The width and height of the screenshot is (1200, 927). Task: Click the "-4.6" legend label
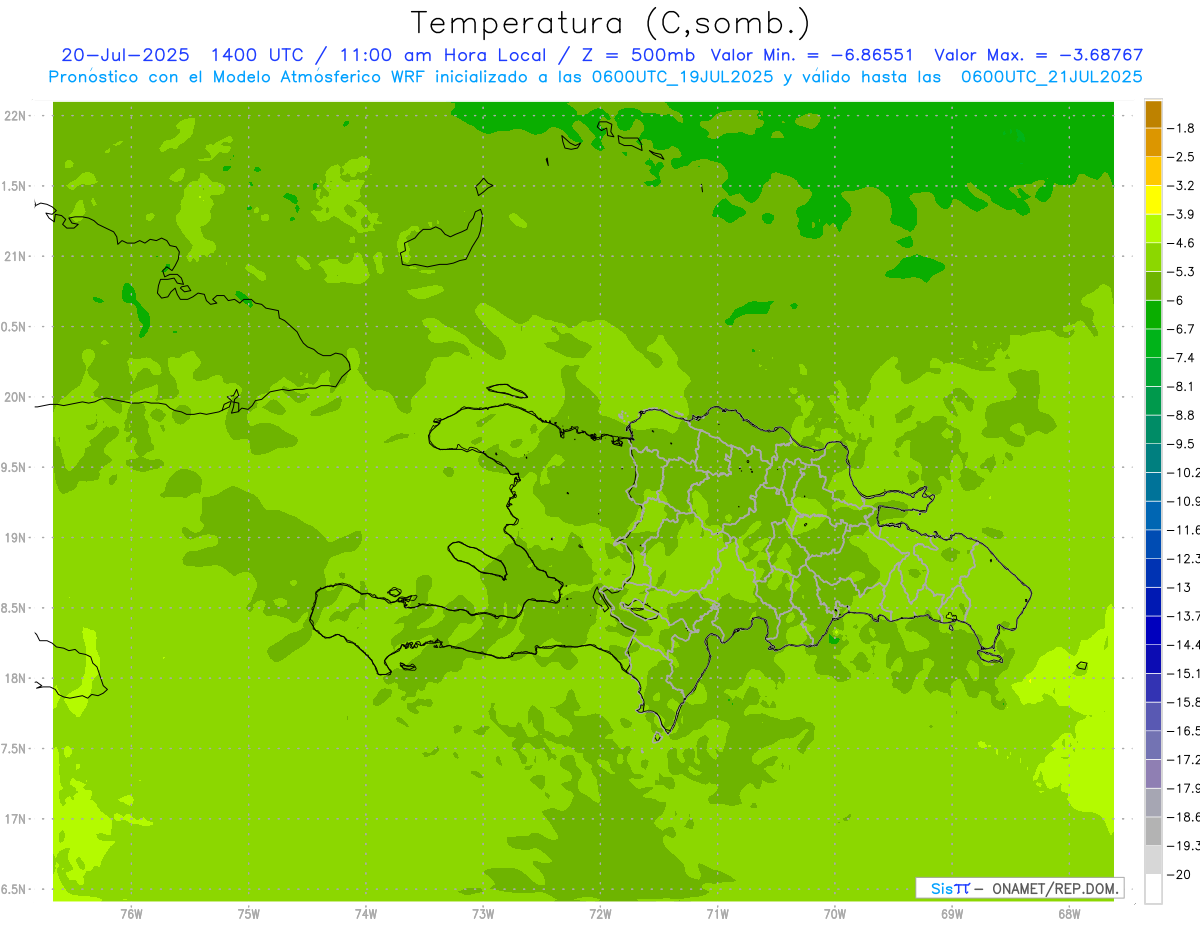coord(1181,243)
